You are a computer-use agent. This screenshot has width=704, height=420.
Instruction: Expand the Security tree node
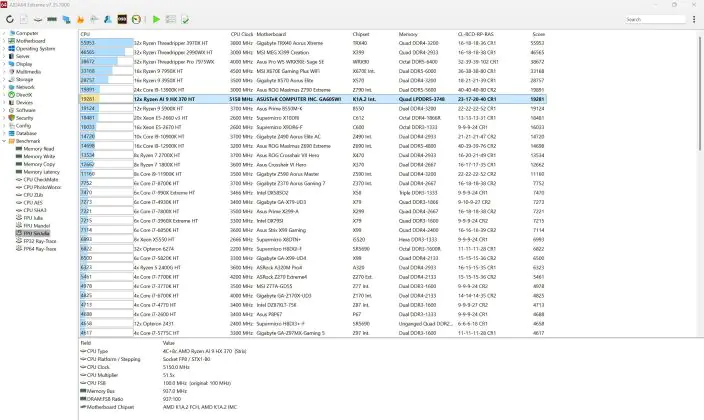point(4,118)
